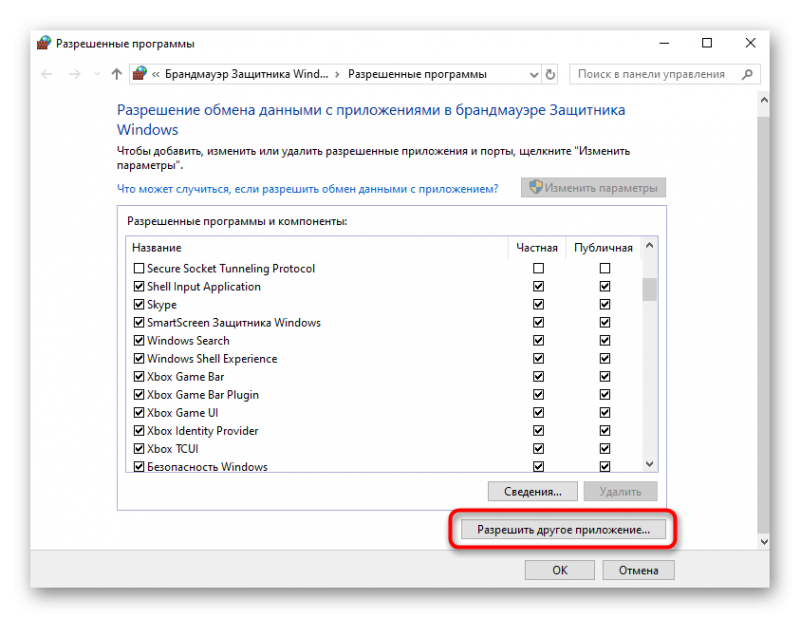The width and height of the screenshot is (800, 618).
Task: Maximize the Разрешенные программы window
Action: pyautogui.click(x=707, y=43)
